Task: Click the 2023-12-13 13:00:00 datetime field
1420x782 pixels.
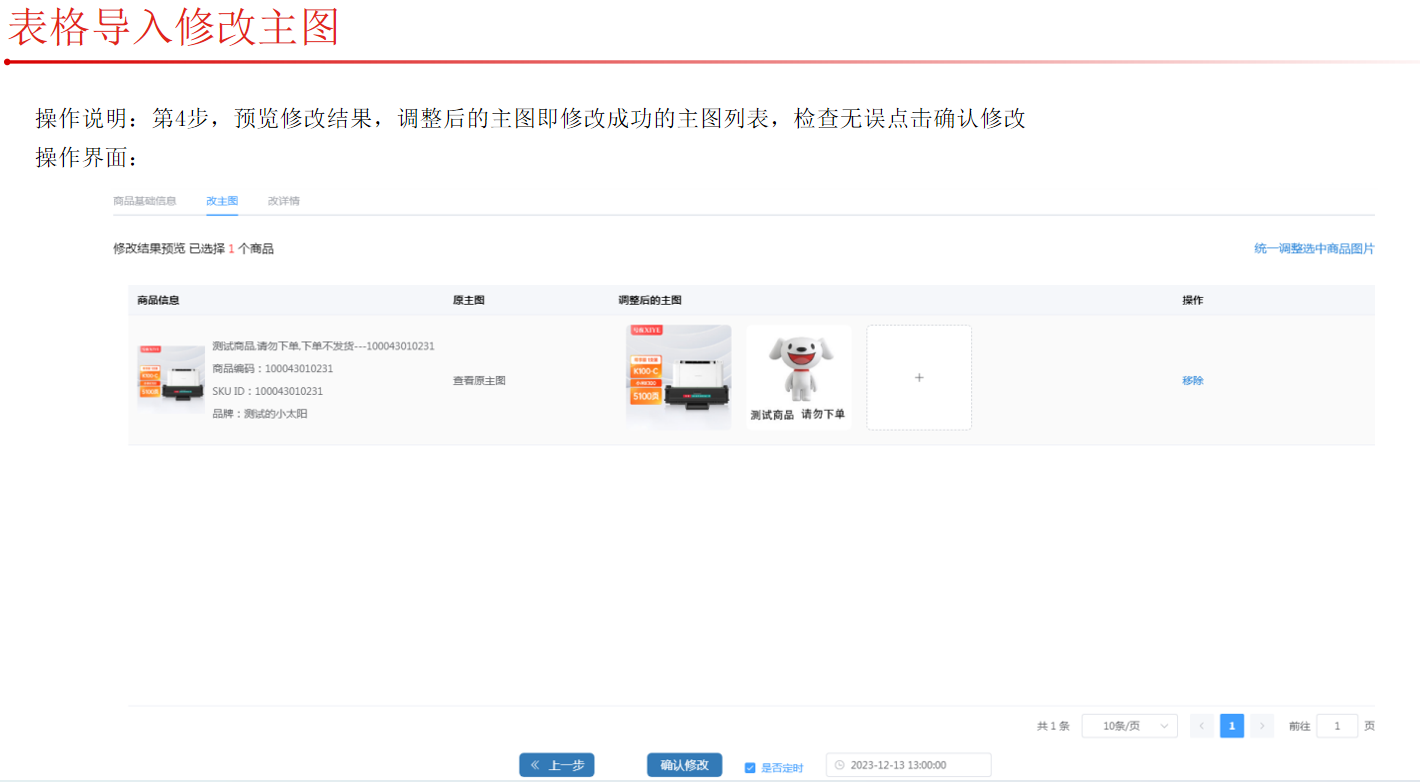Action: click(x=908, y=766)
